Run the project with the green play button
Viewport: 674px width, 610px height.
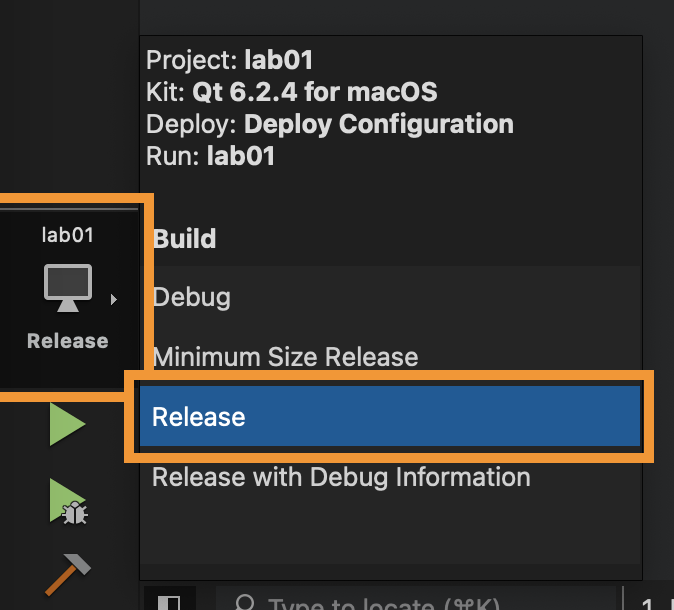click(67, 424)
